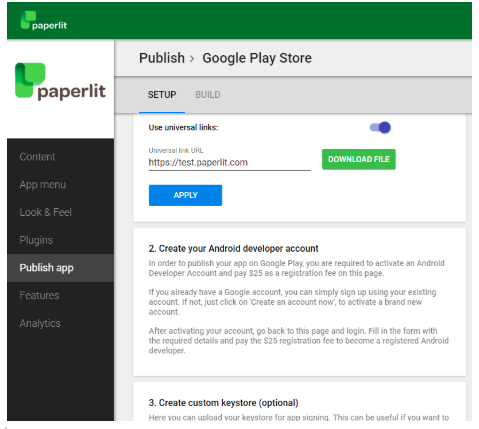Toggle the Use universal links switch
The width and height of the screenshot is (479, 429).
tap(380, 127)
